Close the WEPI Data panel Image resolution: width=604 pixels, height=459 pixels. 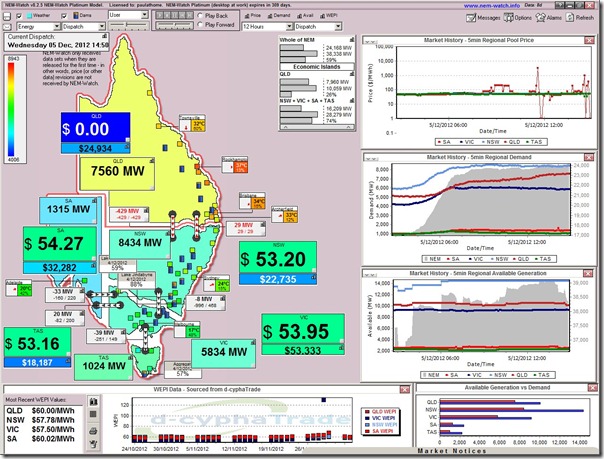coord(404,390)
